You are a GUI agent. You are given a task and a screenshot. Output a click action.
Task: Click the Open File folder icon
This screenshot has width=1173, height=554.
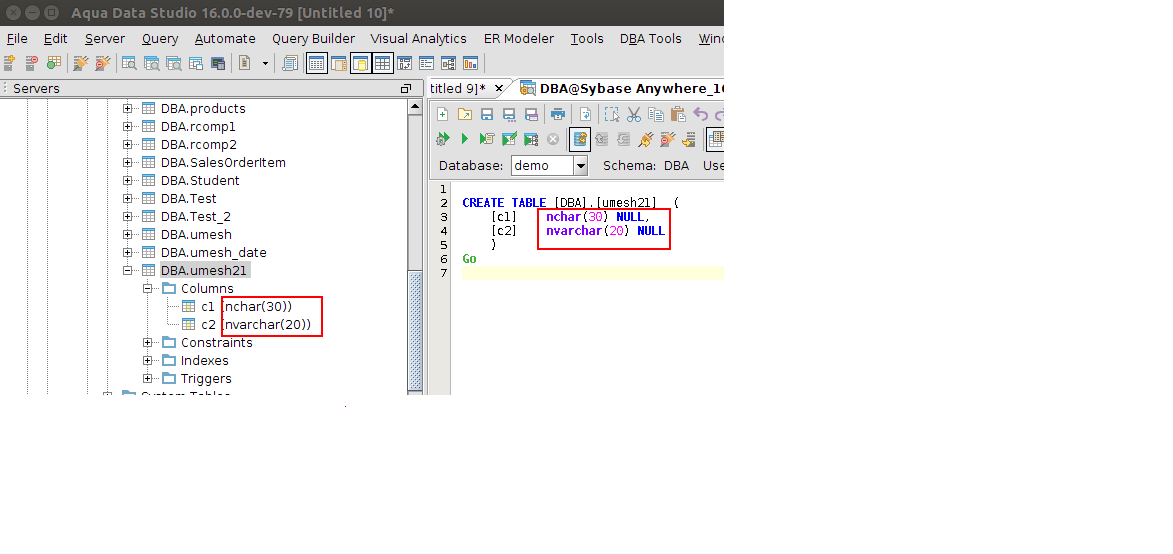coord(465,114)
